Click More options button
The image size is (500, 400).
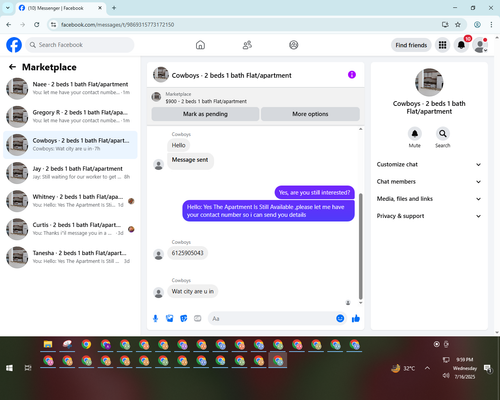310,114
